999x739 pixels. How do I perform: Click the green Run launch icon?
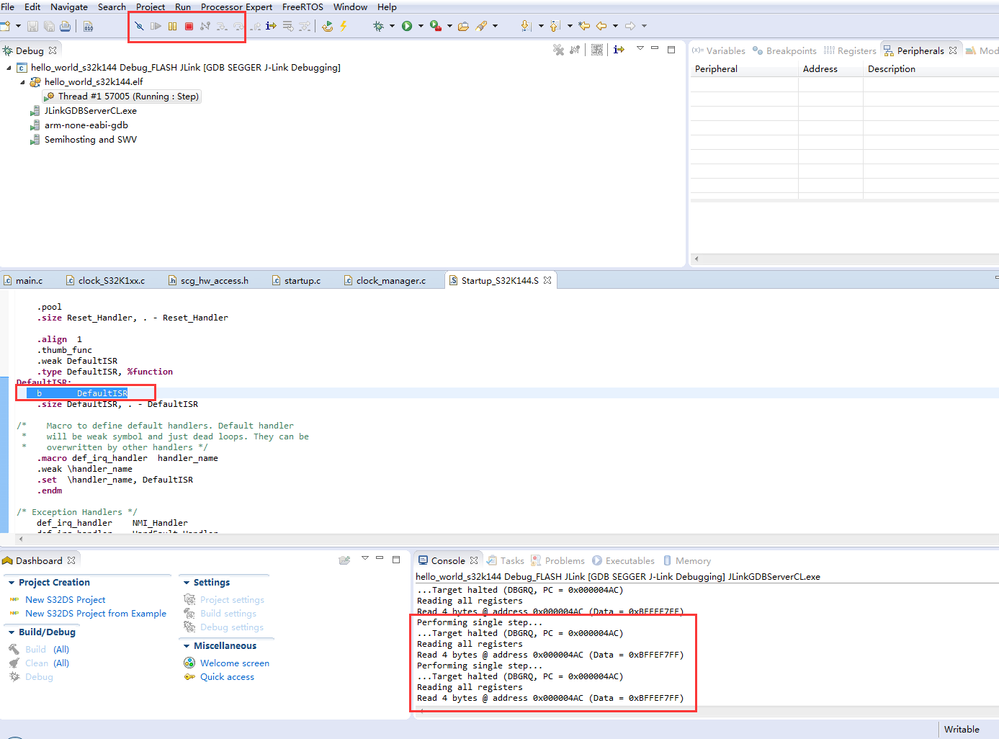point(406,26)
